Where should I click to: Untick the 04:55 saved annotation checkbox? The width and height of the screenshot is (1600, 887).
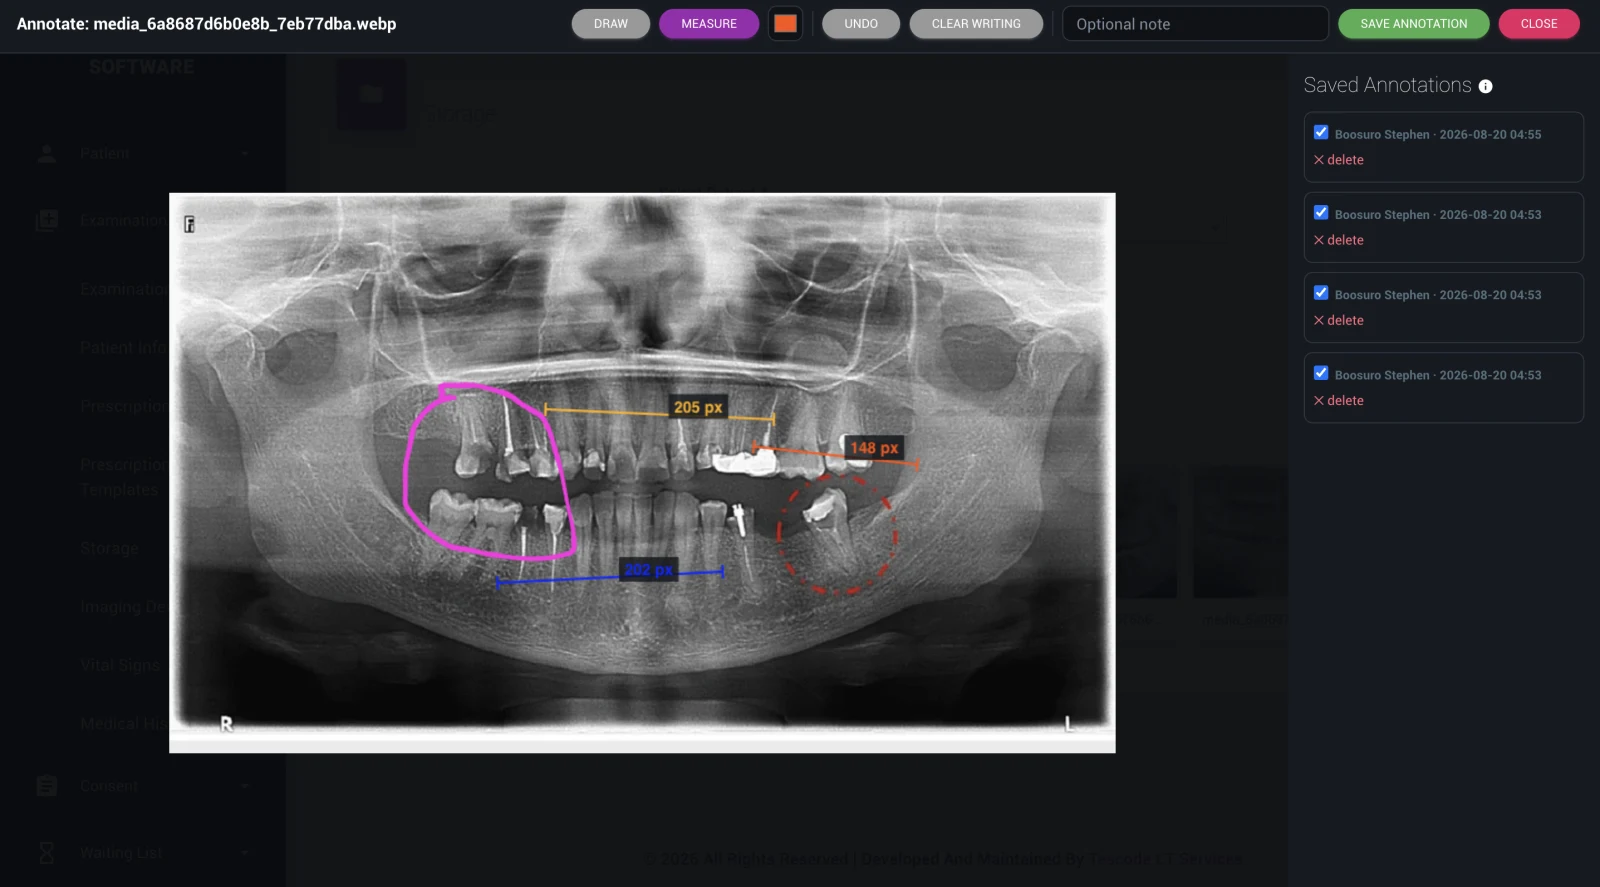pos(1321,132)
